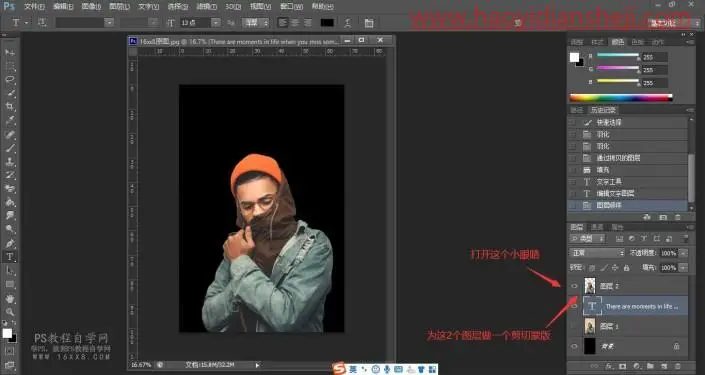The image size is (705, 375).
Task: Show hidden layer 图层 1 via eye box
Action: point(574,326)
